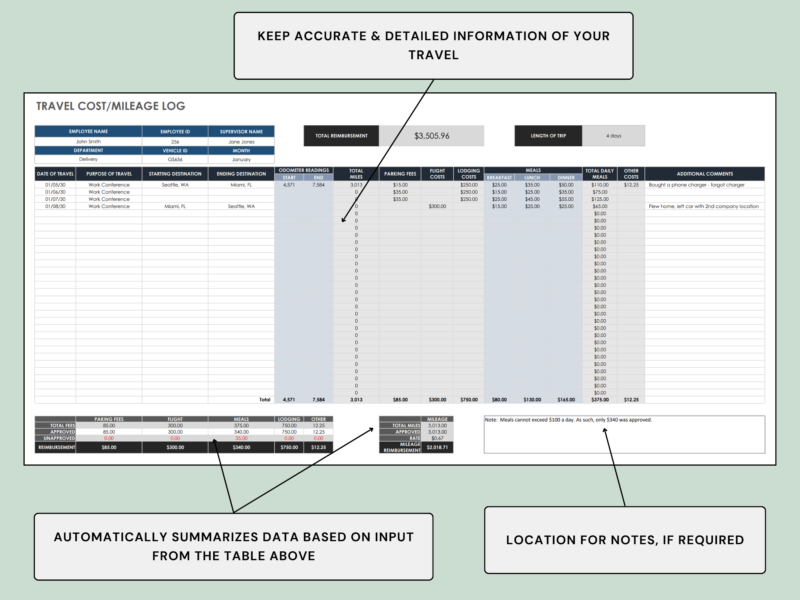Select supervisor name cell 'Jane Jones'
Screen dimensions: 800x600
[241, 141]
